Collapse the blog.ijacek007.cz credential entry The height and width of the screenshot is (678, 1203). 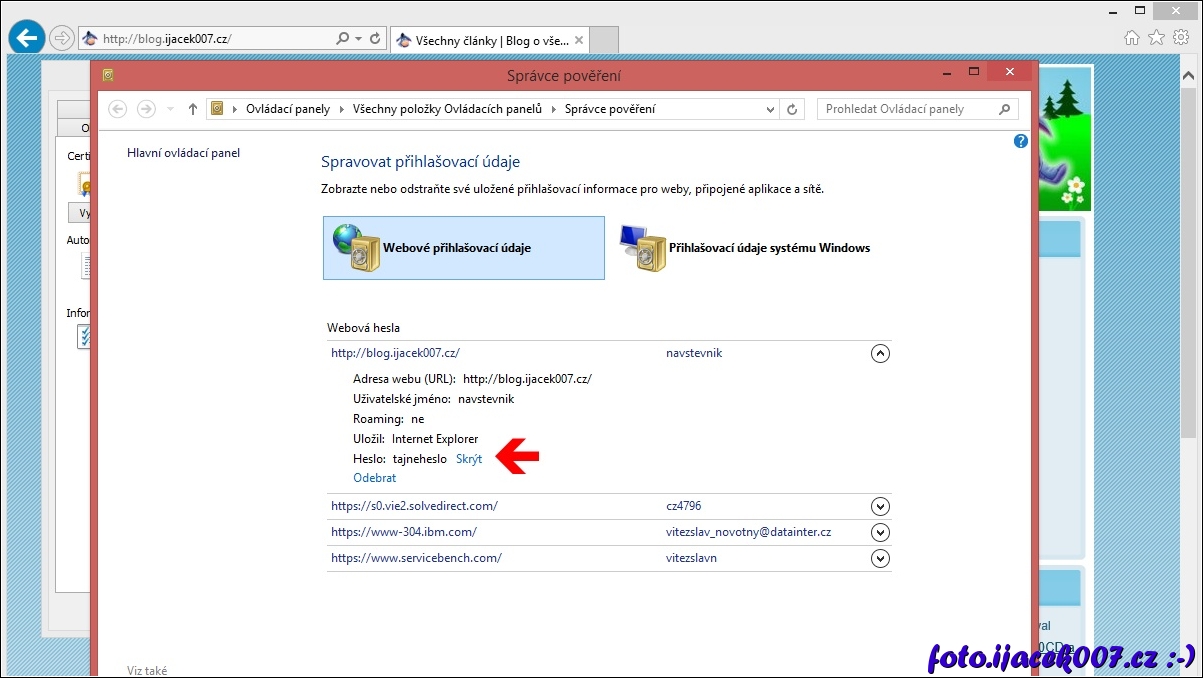click(880, 353)
